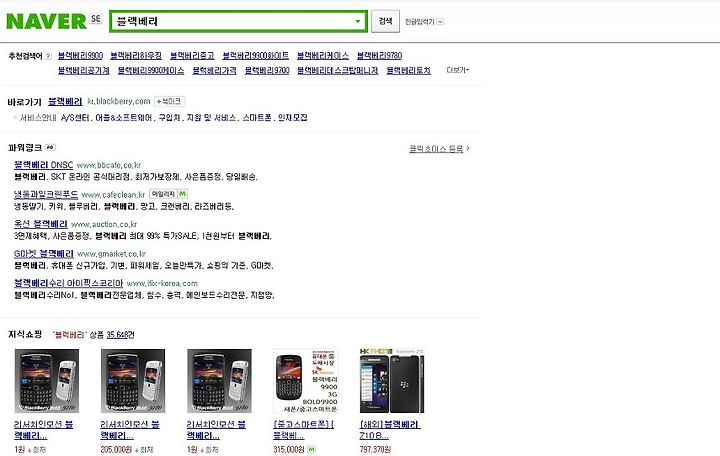
Task: Open the 블랙베리수리 아이픽스코리아 ad link
Action: pos(68,283)
